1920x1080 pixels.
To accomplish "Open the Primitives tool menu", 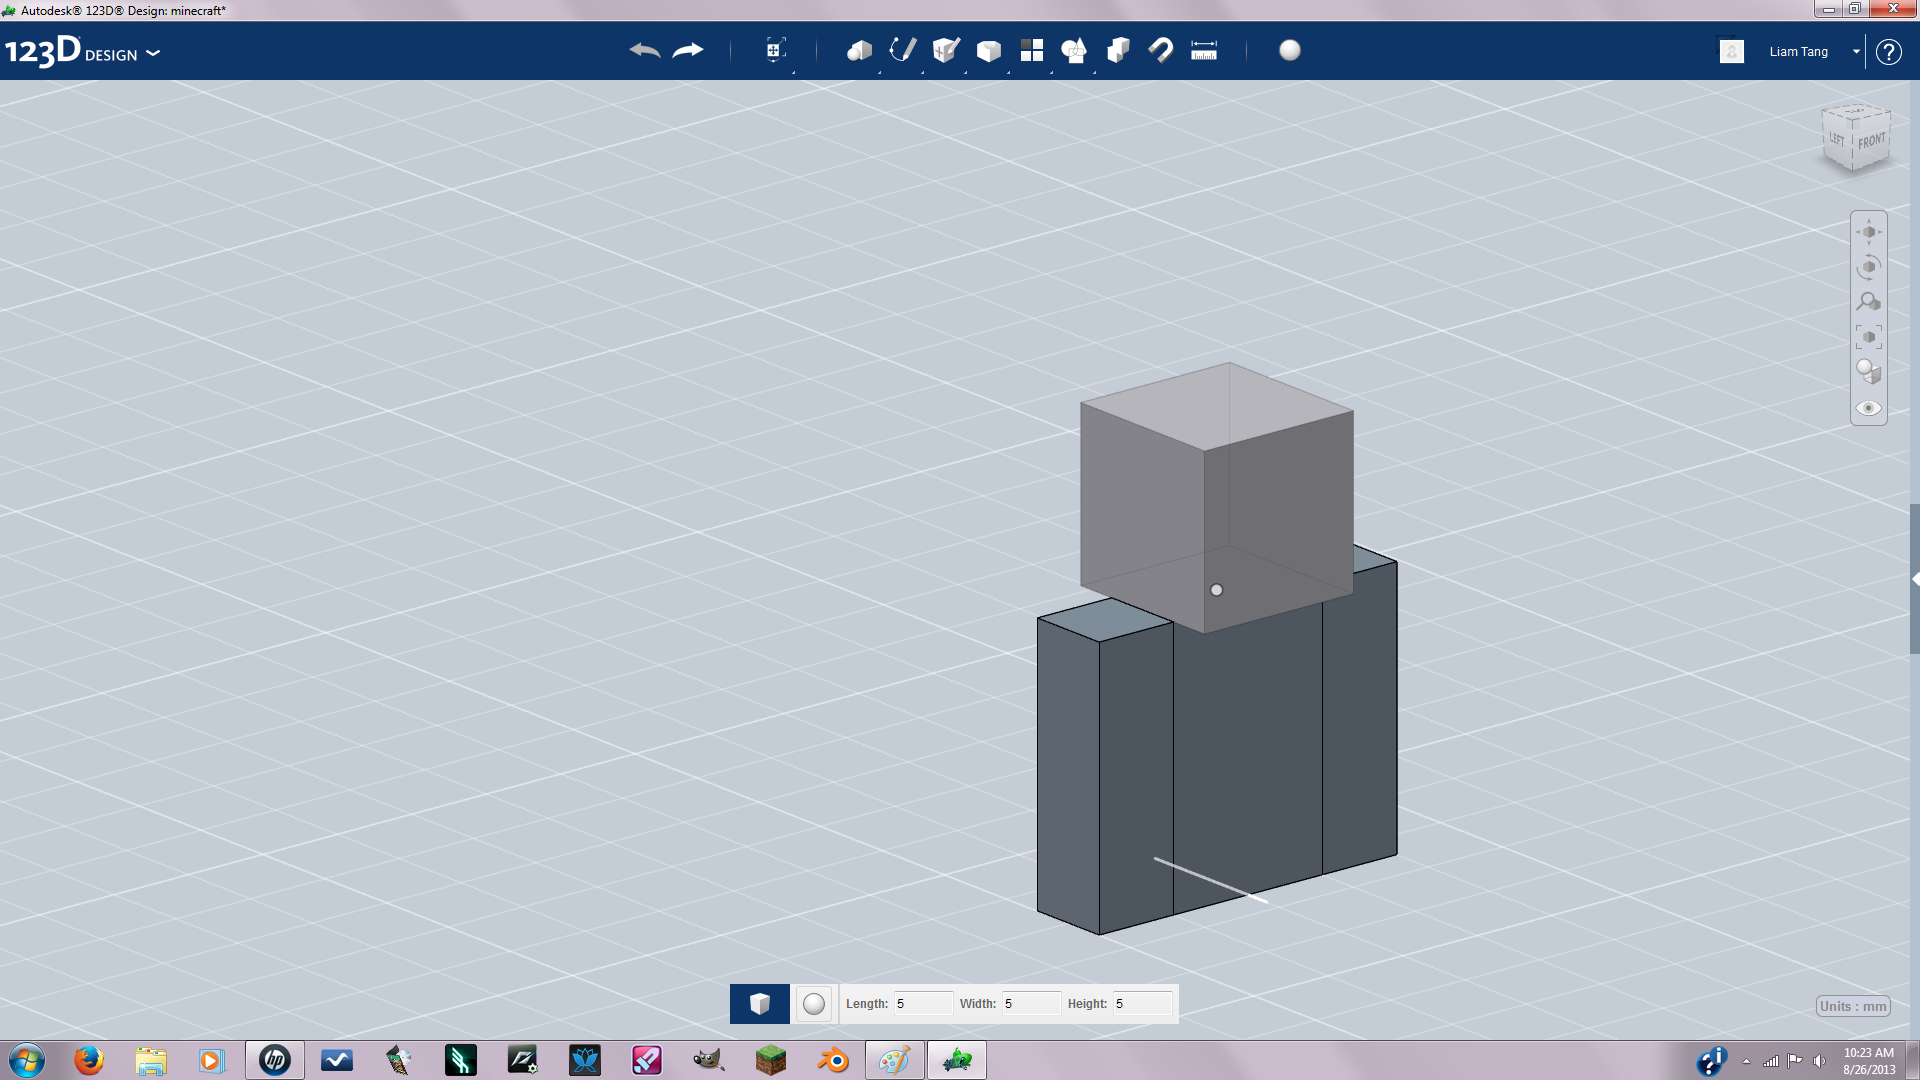I will pyautogui.click(x=859, y=50).
